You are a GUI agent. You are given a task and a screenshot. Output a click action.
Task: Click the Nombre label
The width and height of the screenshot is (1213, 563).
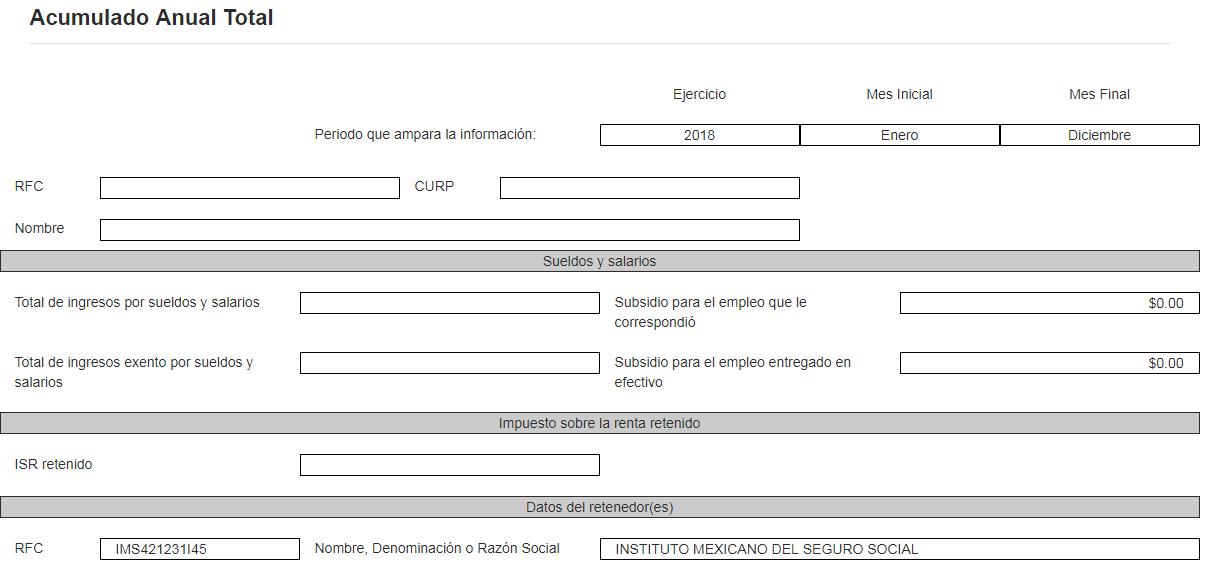tap(39, 228)
